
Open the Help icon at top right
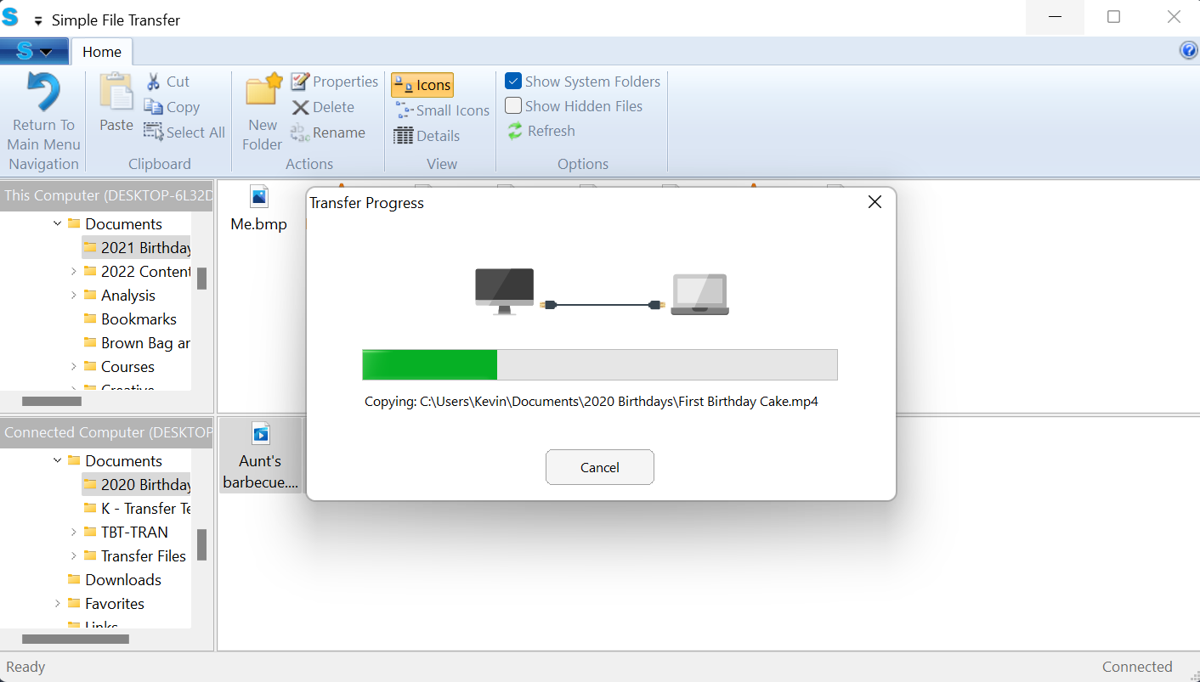(x=1188, y=48)
